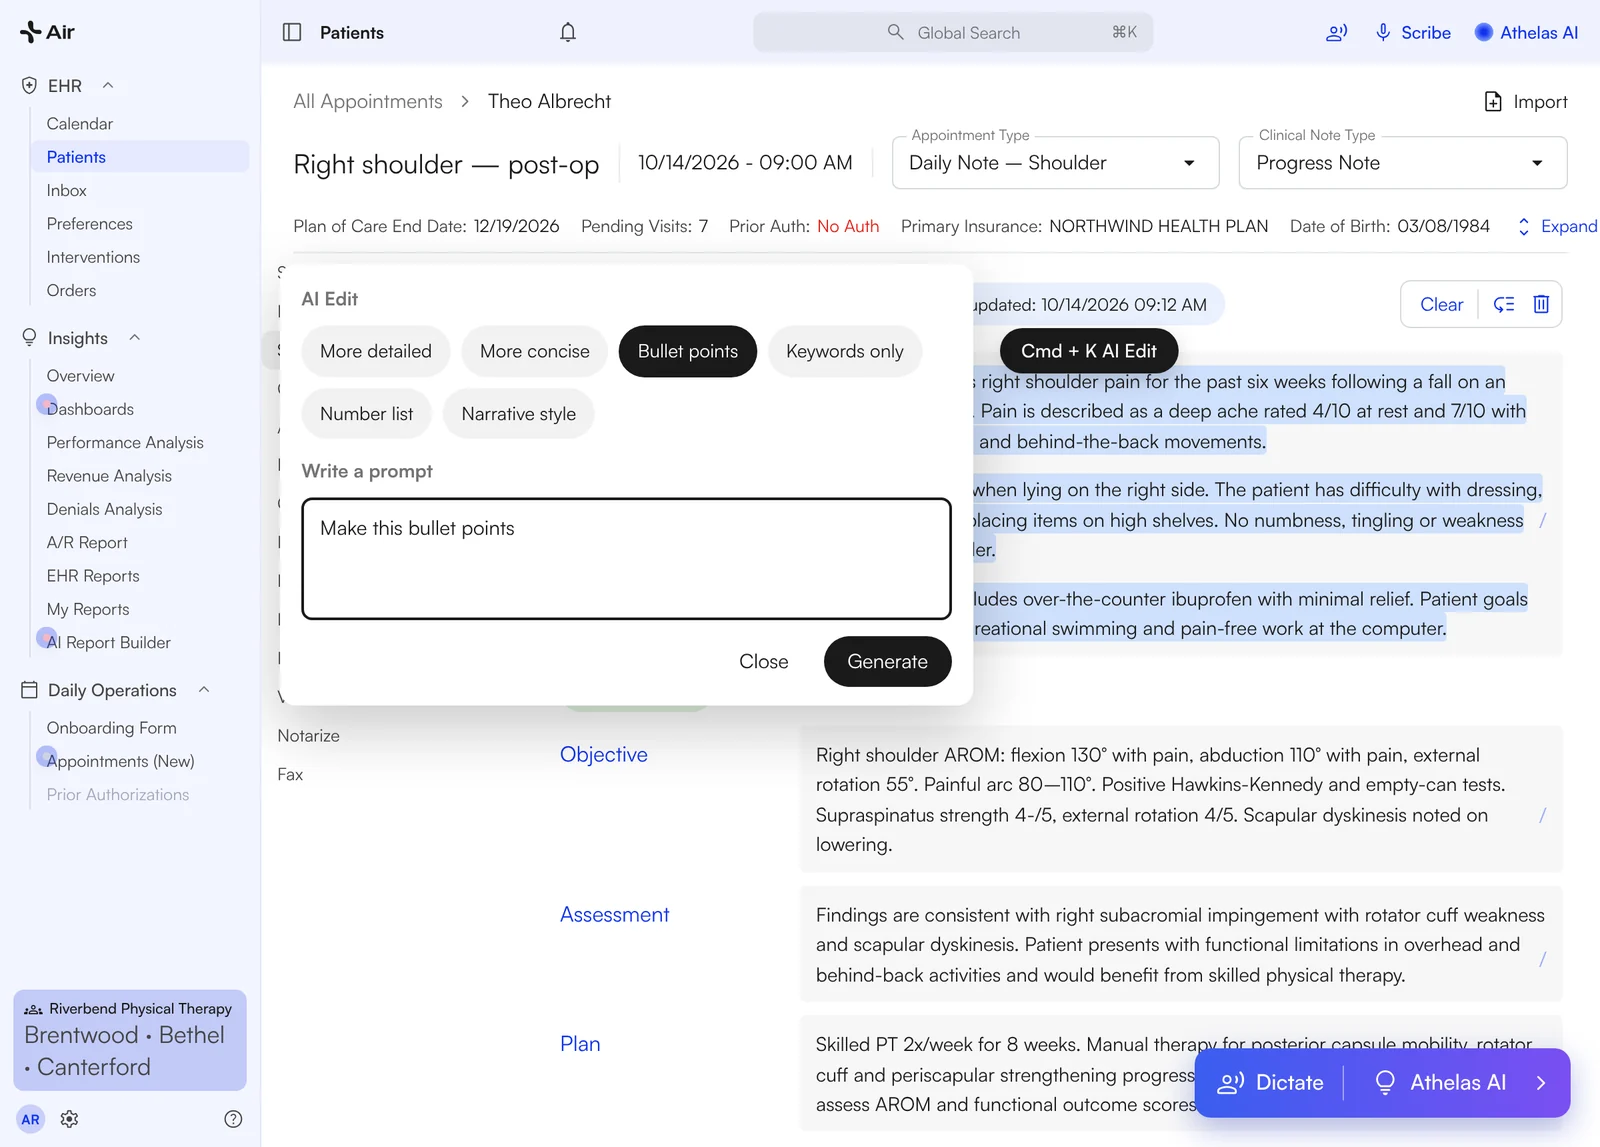The width and height of the screenshot is (1600, 1147).
Task: Collapse the Daily Operations section
Action: [x=204, y=690]
